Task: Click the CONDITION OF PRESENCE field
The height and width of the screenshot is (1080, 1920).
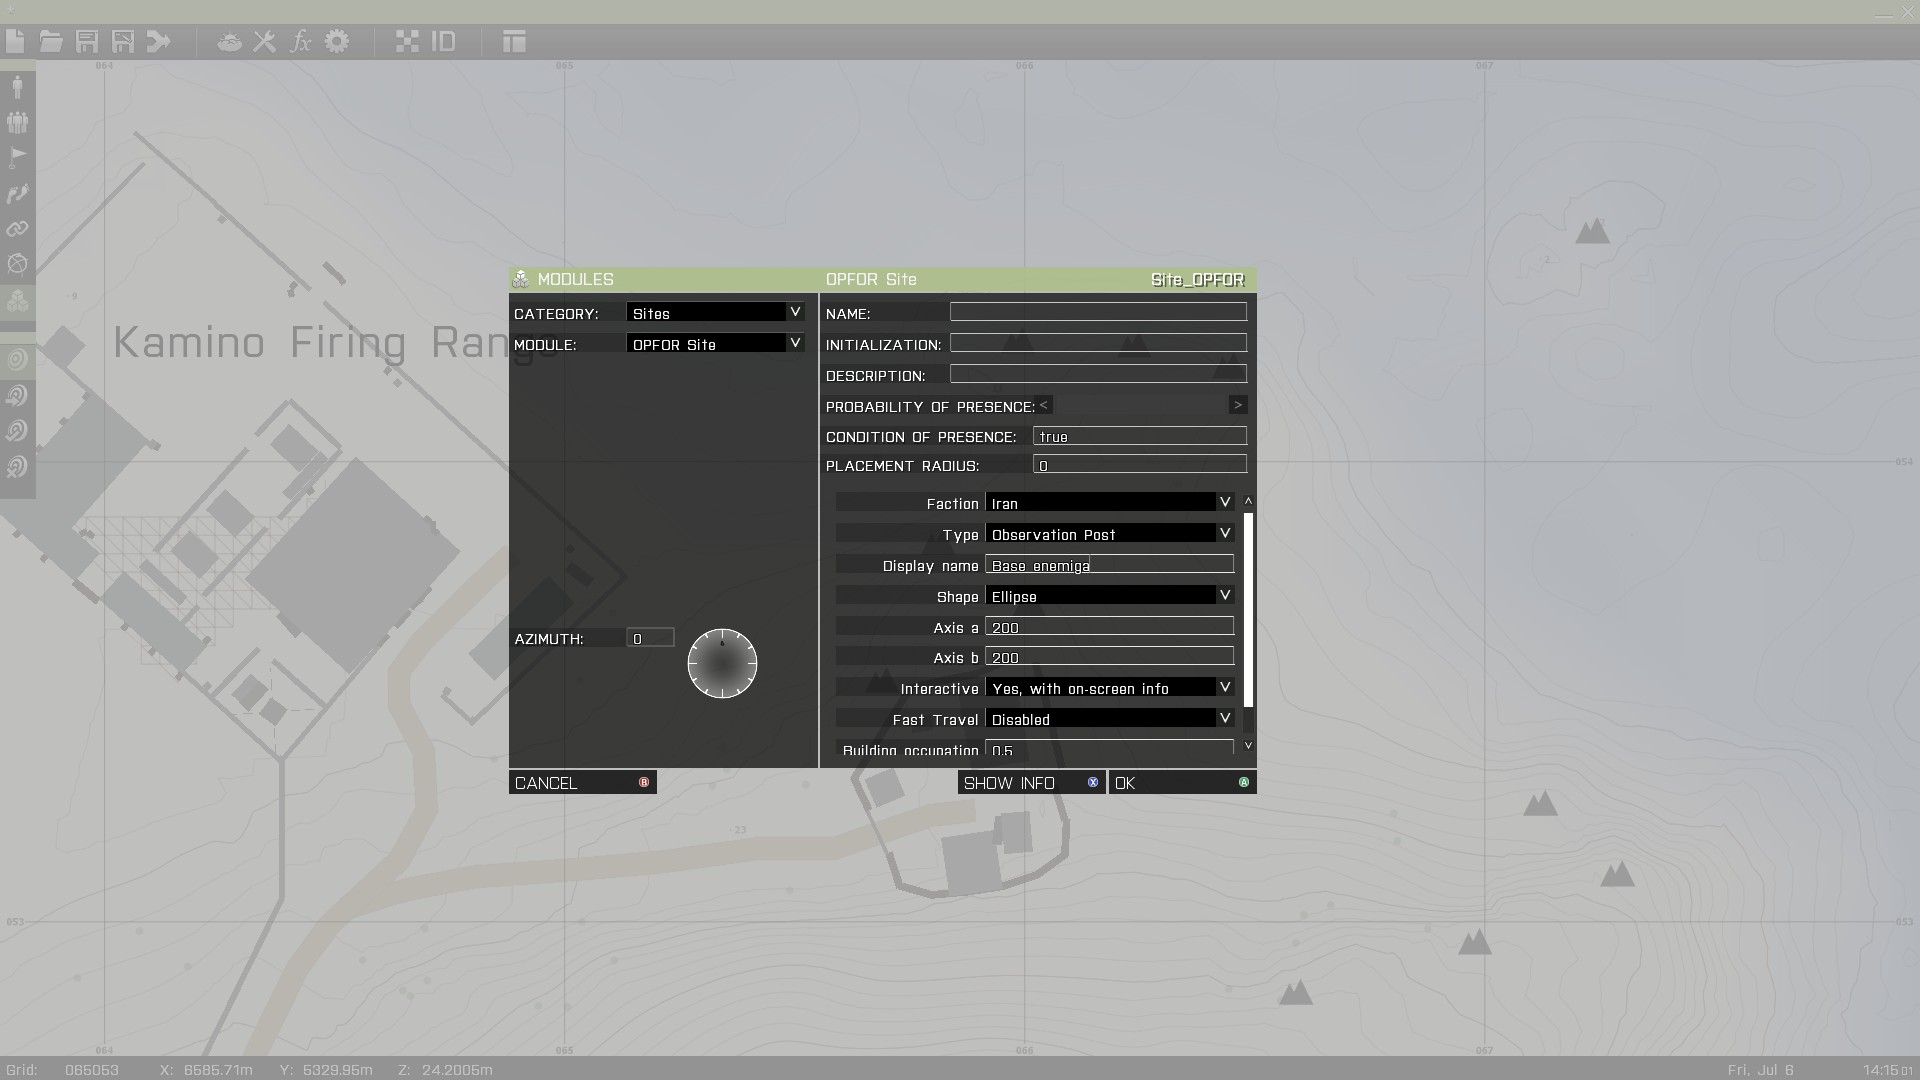Action: tap(1140, 436)
